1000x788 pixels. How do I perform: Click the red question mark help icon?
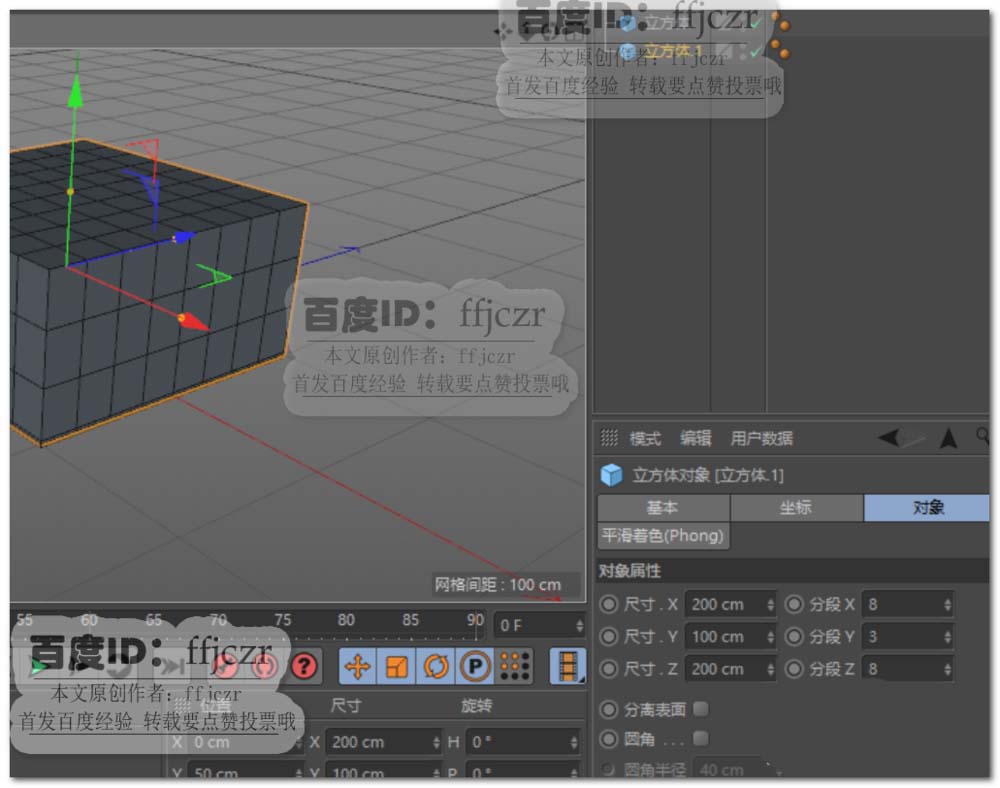(304, 666)
